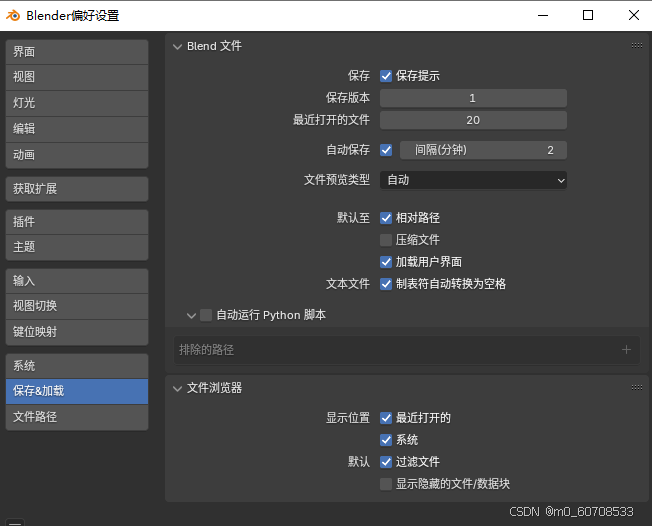Click the 间隔(分钟) value field
The image size is (652, 526).
tap(483, 150)
